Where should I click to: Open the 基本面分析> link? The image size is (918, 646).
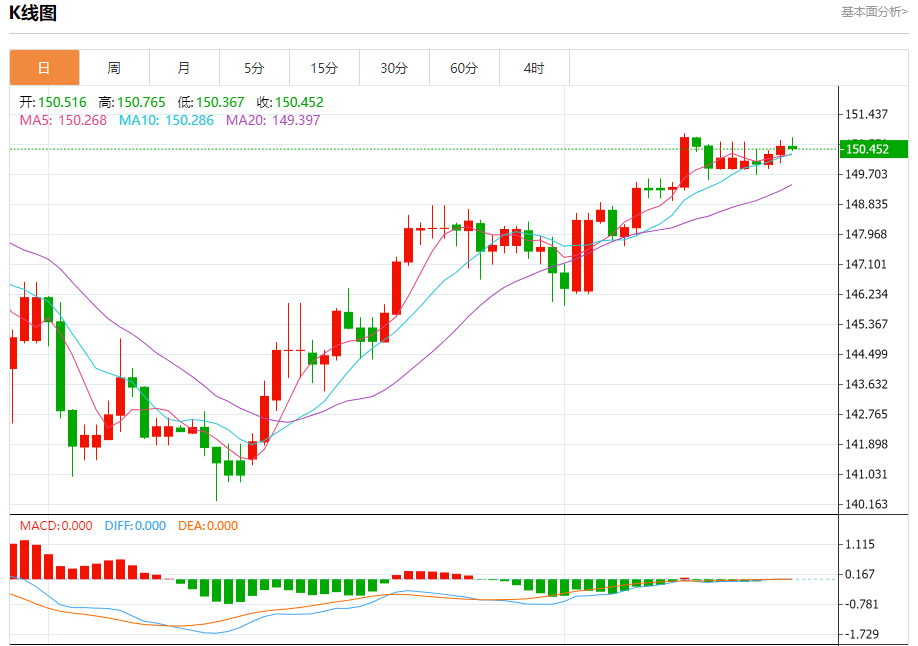pyautogui.click(x=874, y=12)
